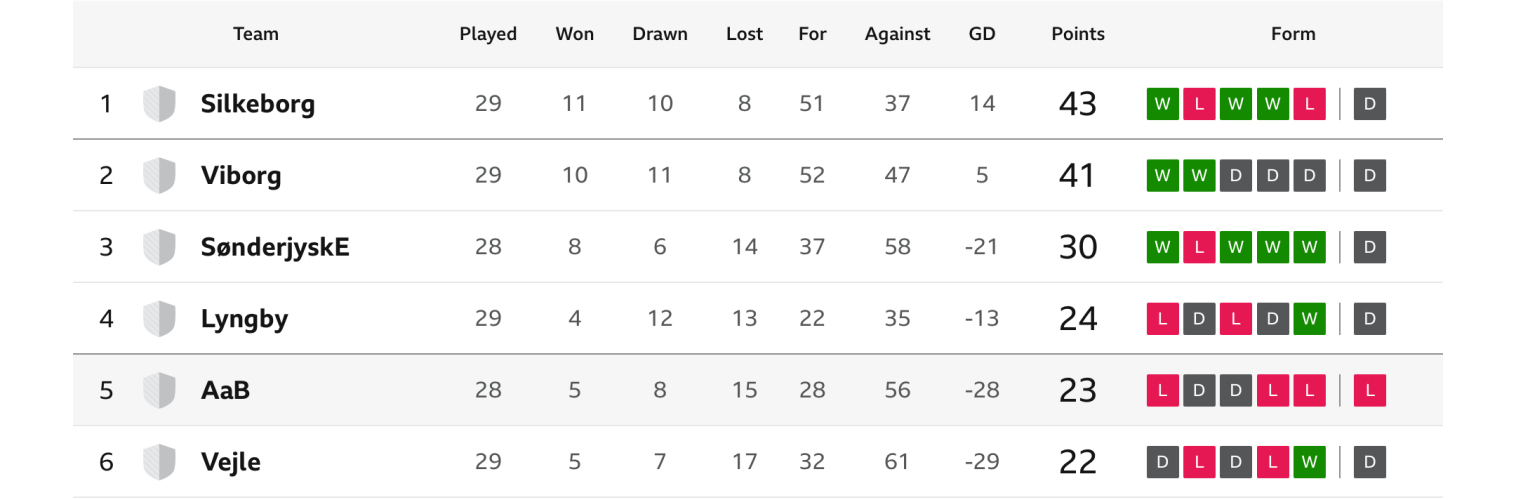Click Silkeborg's 43 points value

1078,104
